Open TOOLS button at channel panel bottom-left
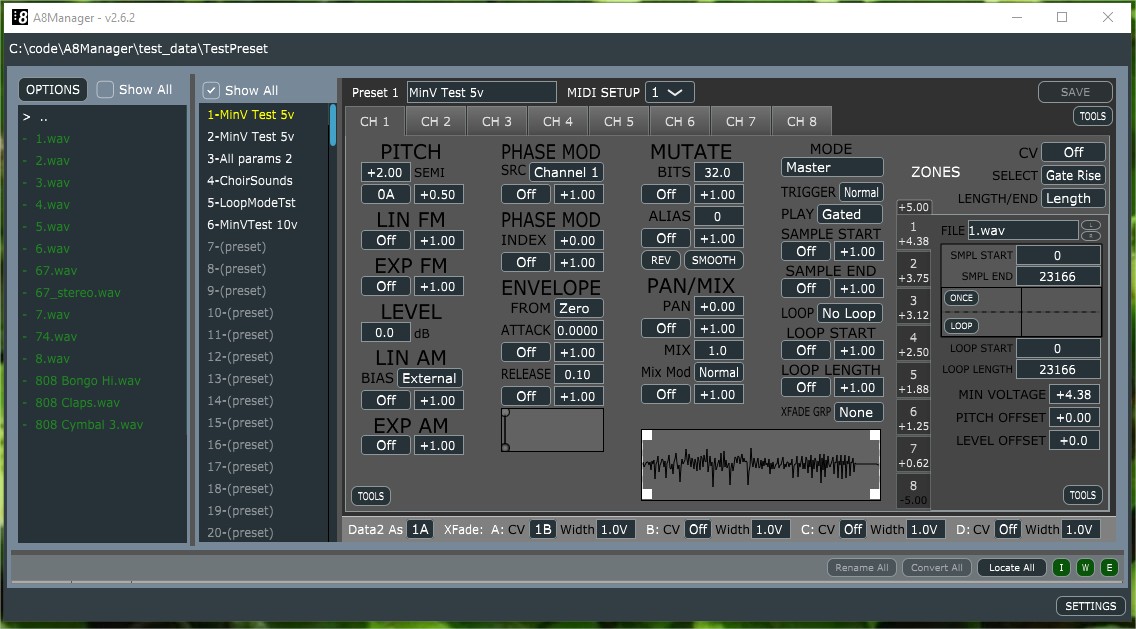Screen dimensions: 1136x629 [x=371, y=496]
